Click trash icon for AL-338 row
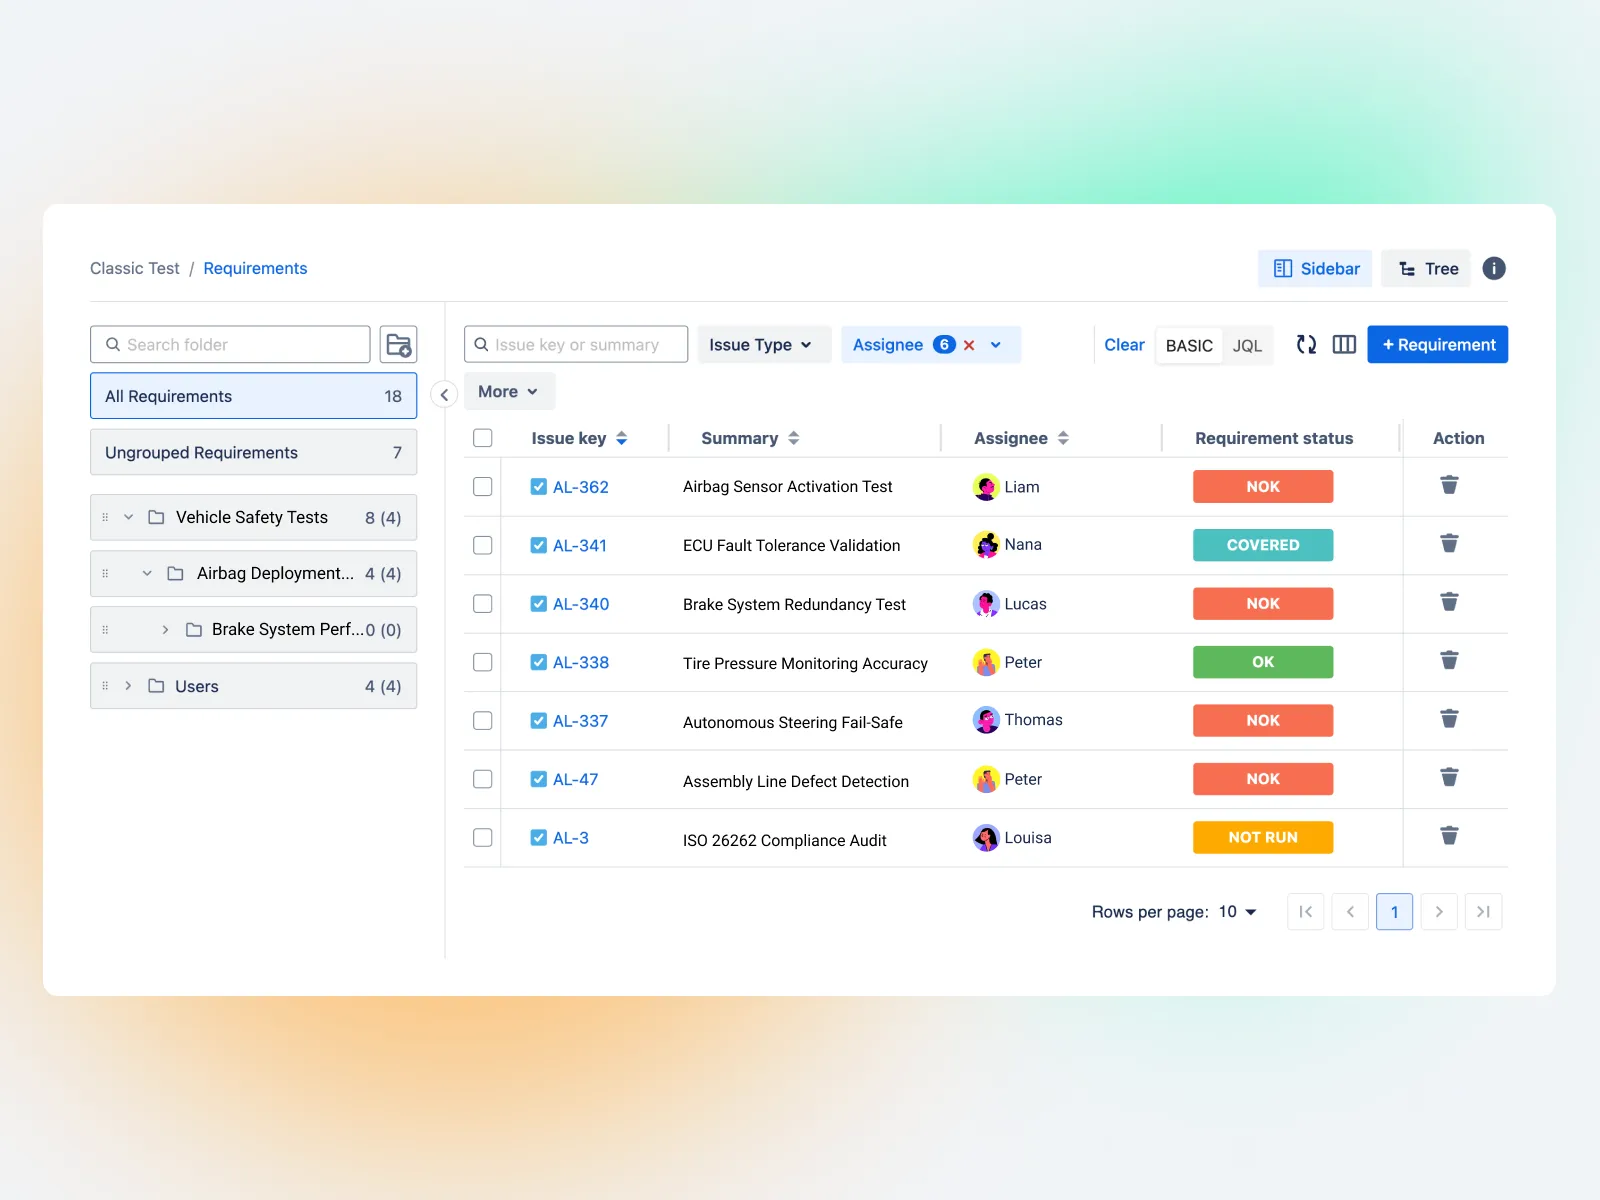The image size is (1600, 1200). click(x=1449, y=661)
